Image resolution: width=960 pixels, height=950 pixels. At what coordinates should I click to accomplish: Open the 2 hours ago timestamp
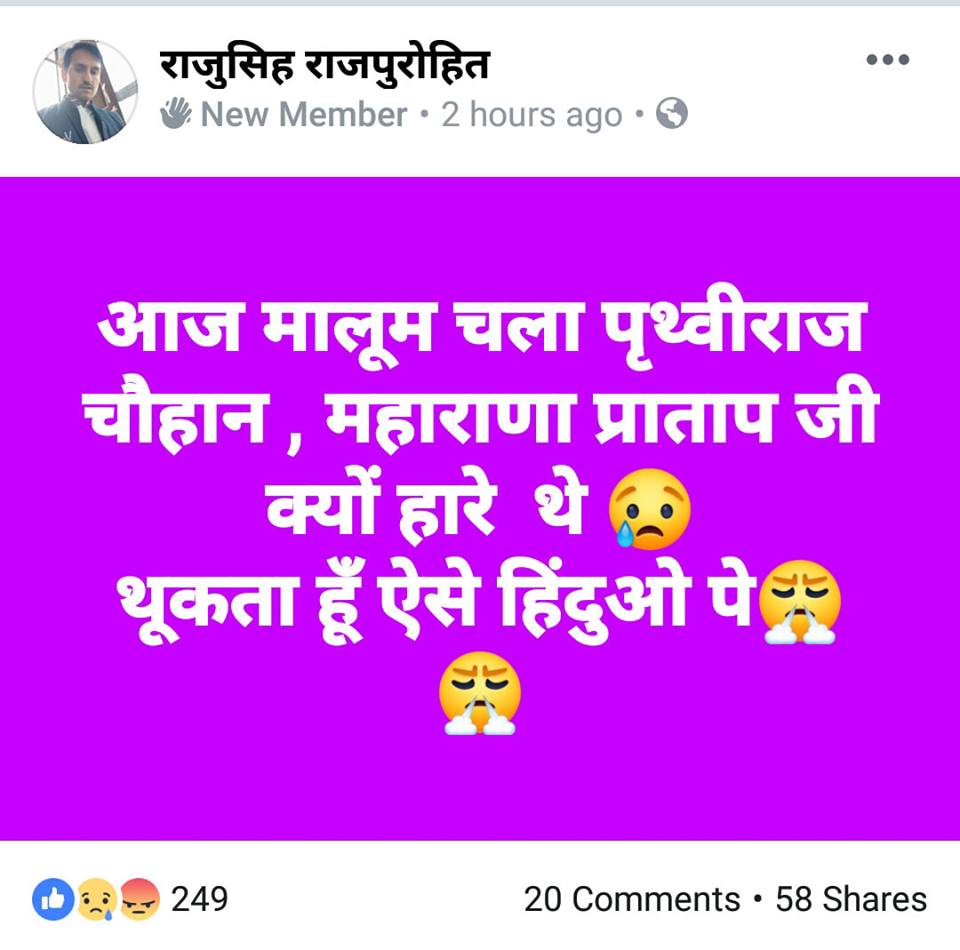531,115
